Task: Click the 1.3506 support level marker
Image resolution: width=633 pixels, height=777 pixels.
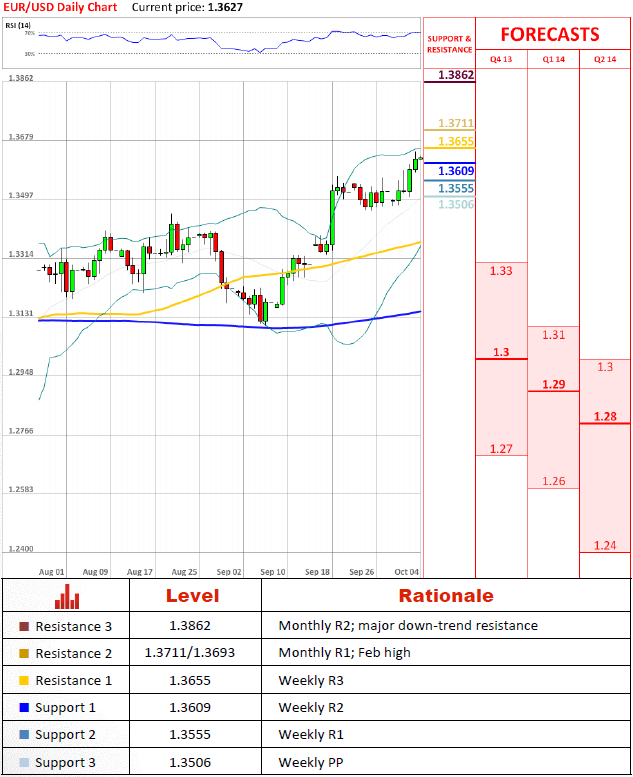Action: click(456, 205)
